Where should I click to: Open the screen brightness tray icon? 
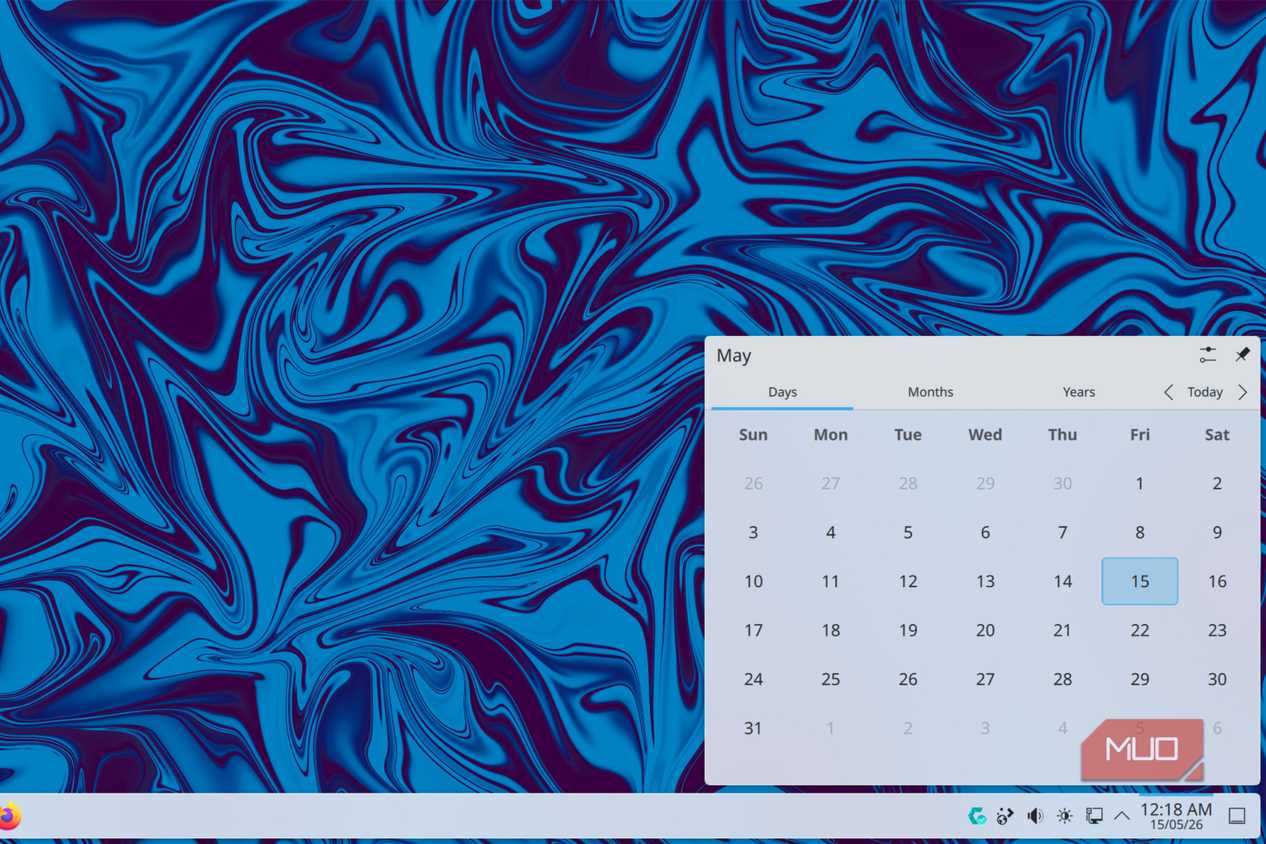[1065, 816]
